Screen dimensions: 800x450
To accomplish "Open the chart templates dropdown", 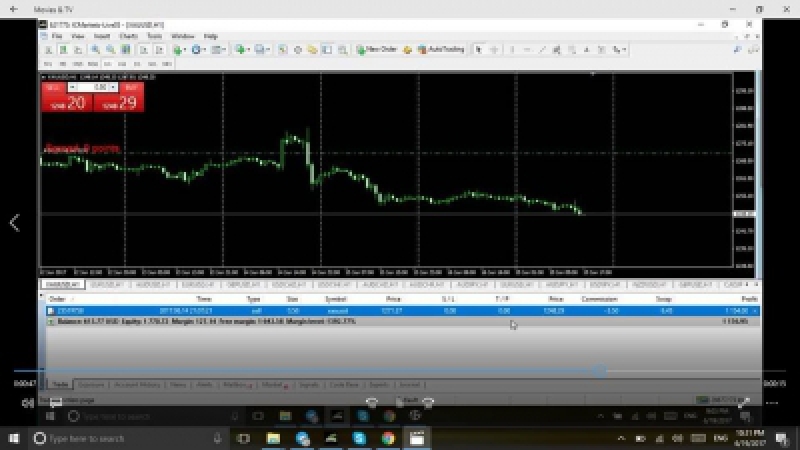I will click(x=218, y=50).
